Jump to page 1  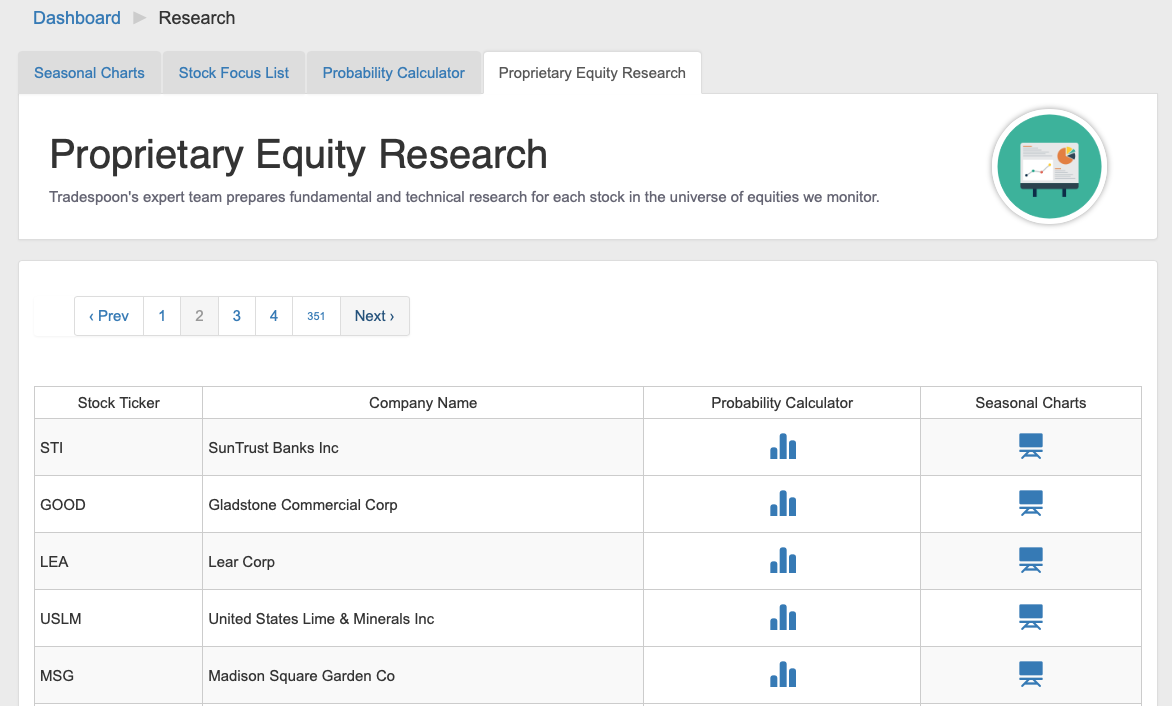pyautogui.click(x=162, y=316)
